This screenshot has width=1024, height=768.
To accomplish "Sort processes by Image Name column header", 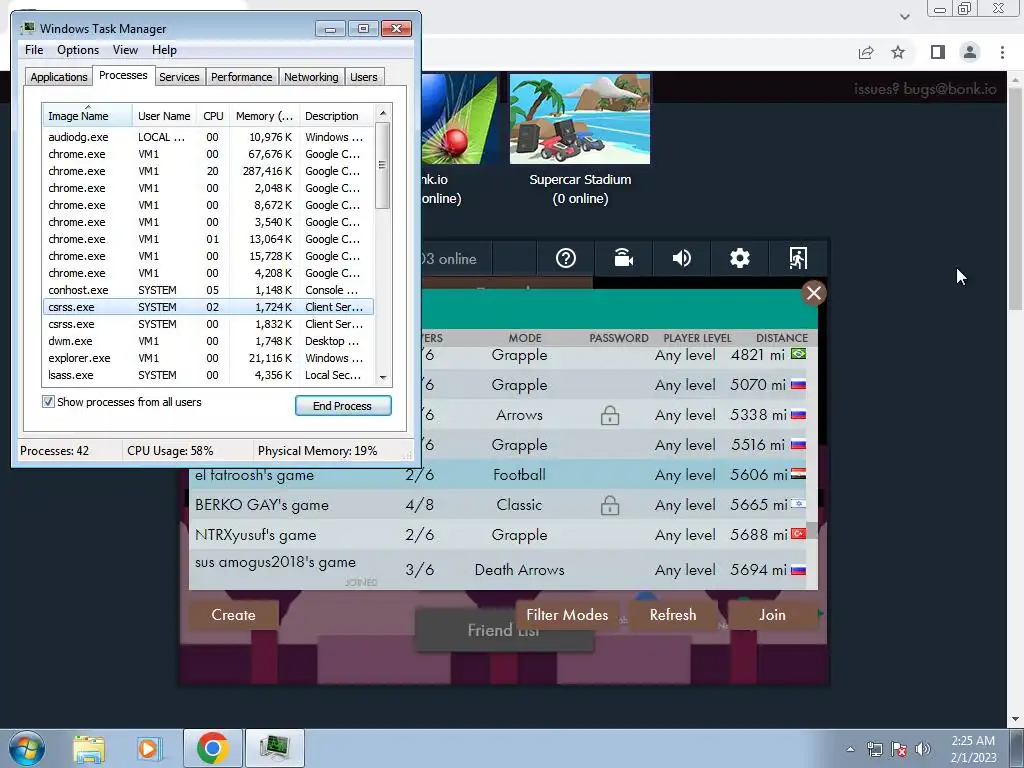I will tap(88, 116).
